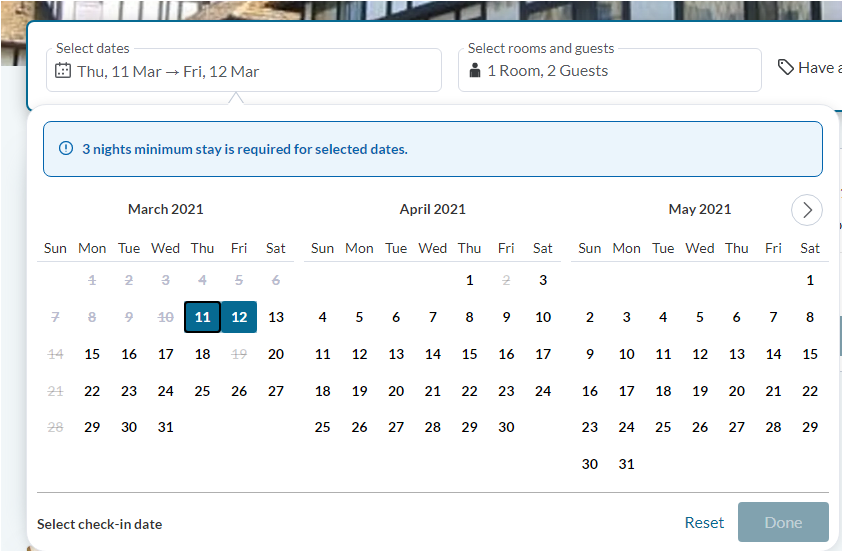Image resolution: width=842 pixels, height=551 pixels.
Task: Click the guest person icon
Action: coord(475,70)
